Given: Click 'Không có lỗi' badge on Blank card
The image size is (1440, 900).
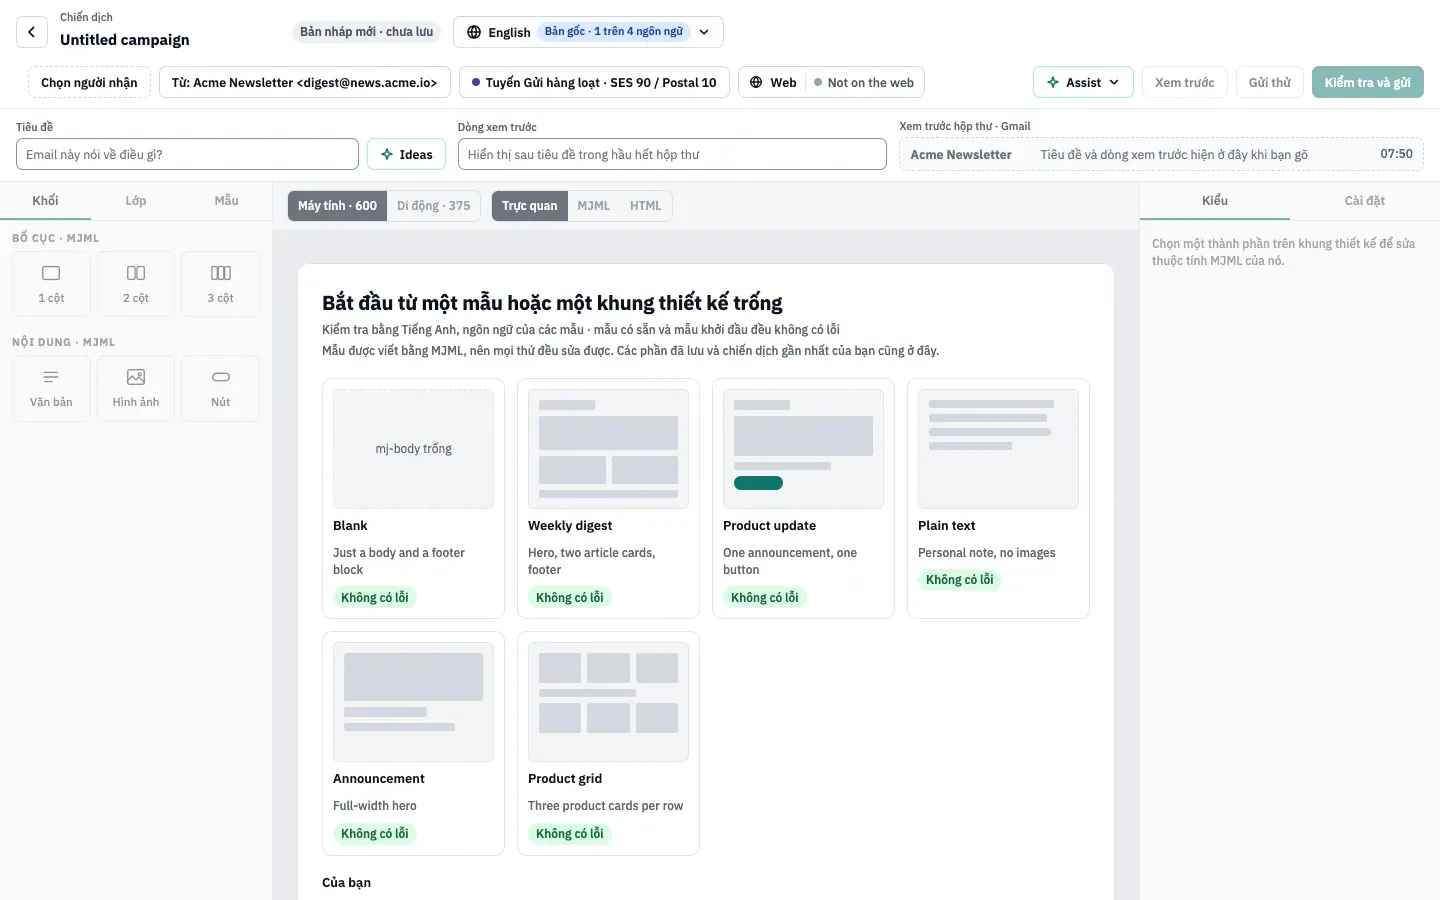Looking at the screenshot, I should [375, 597].
